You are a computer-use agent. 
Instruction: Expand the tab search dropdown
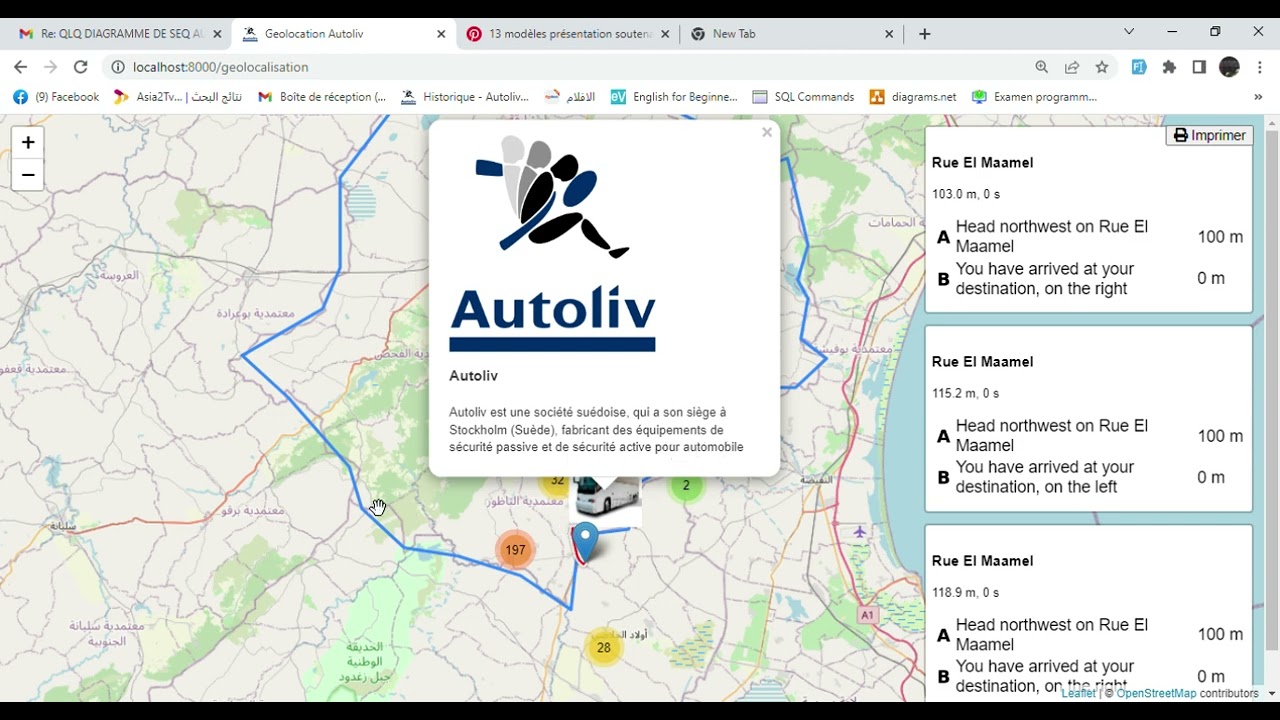point(1129,32)
